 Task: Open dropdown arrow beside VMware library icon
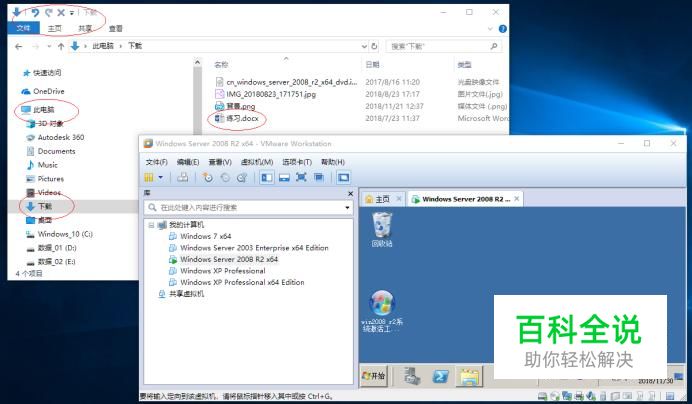click(x=161, y=177)
